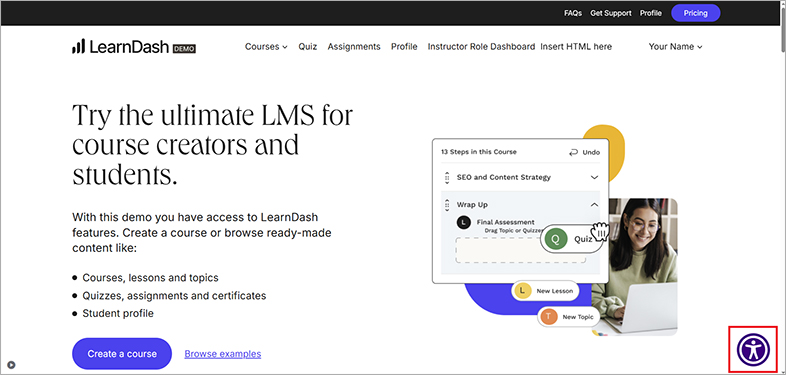Viewport: 786px width, 375px height.
Task: Open Profile link in top black bar
Action: (651, 14)
